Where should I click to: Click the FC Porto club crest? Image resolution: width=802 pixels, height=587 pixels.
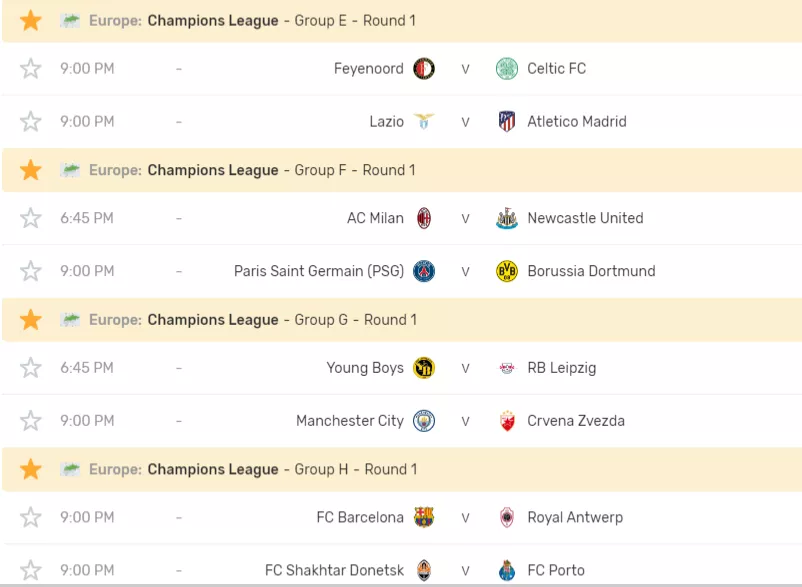tap(507, 570)
